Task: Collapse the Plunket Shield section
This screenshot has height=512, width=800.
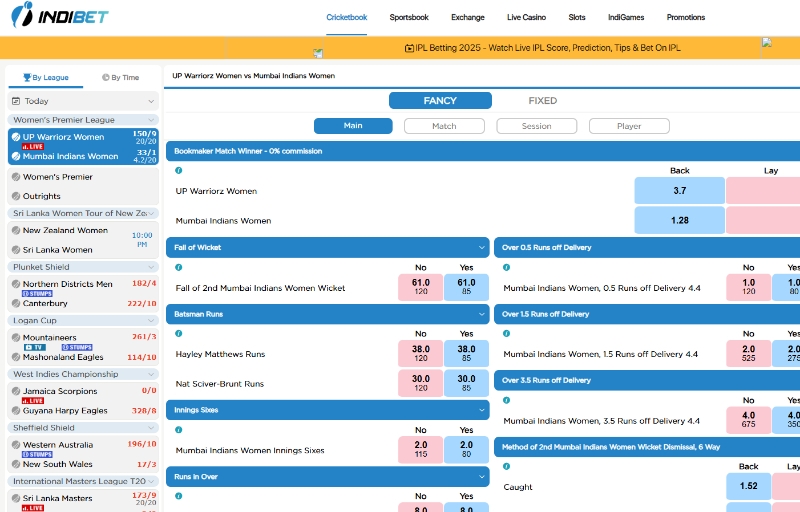Action: 151,267
